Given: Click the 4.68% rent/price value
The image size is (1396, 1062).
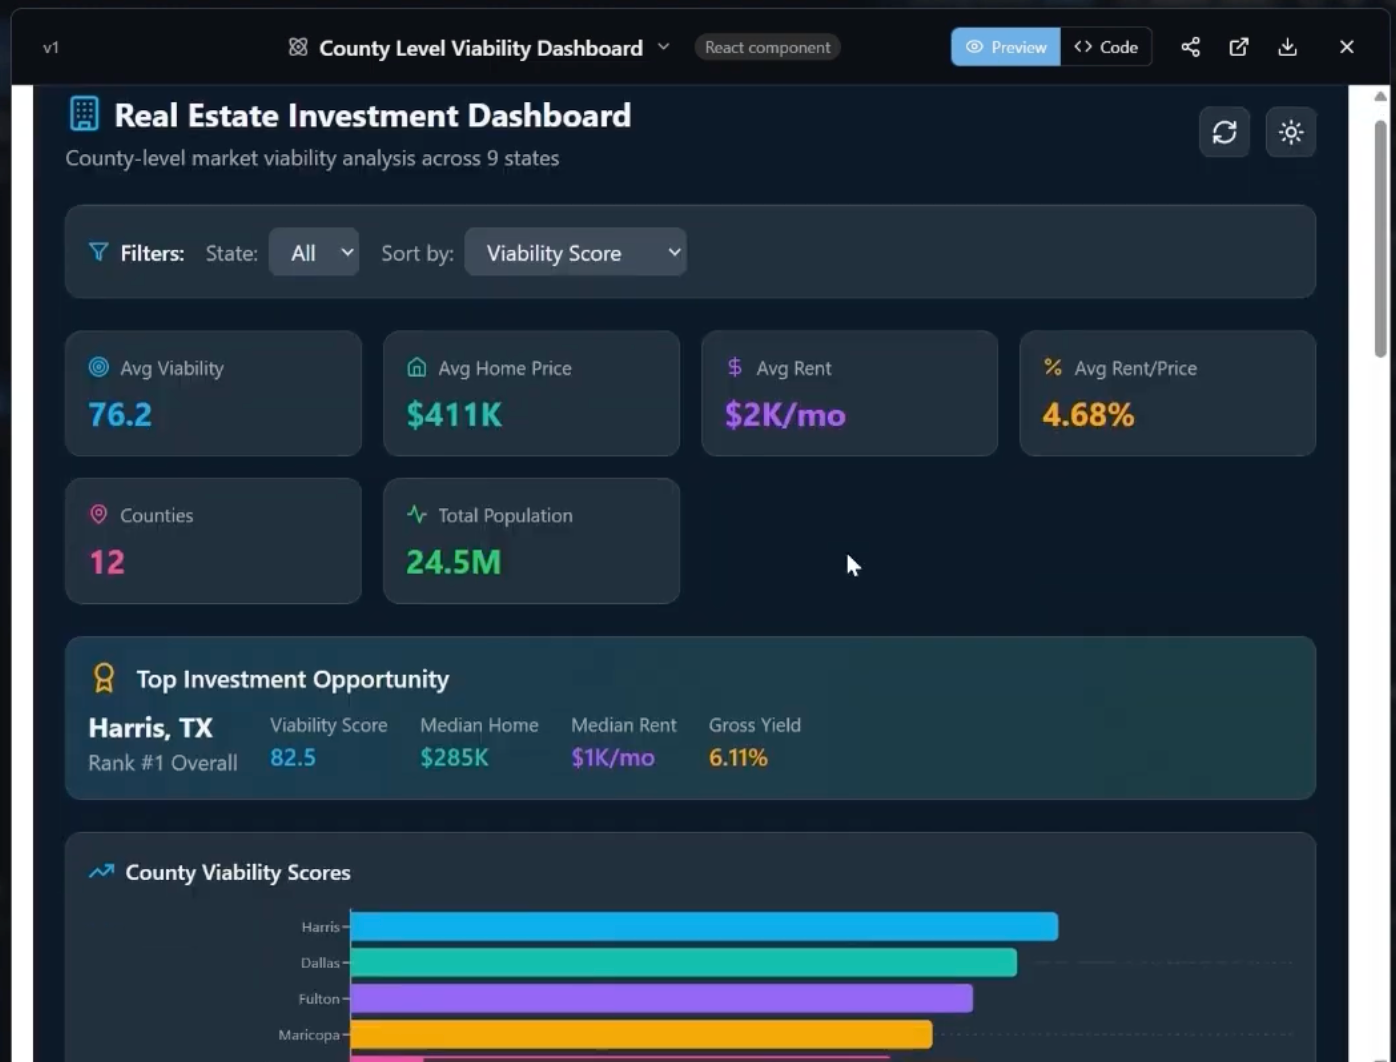Looking at the screenshot, I should point(1088,414).
